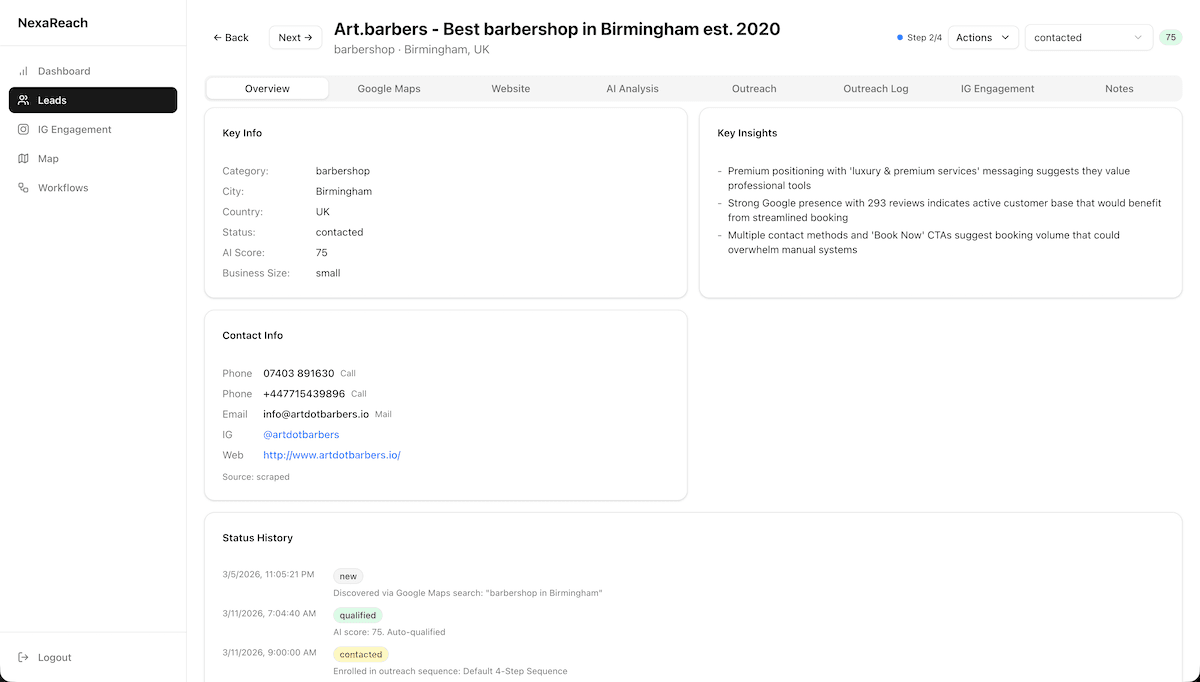
Task: Open the AI Analysis tab
Action: click(x=632, y=88)
